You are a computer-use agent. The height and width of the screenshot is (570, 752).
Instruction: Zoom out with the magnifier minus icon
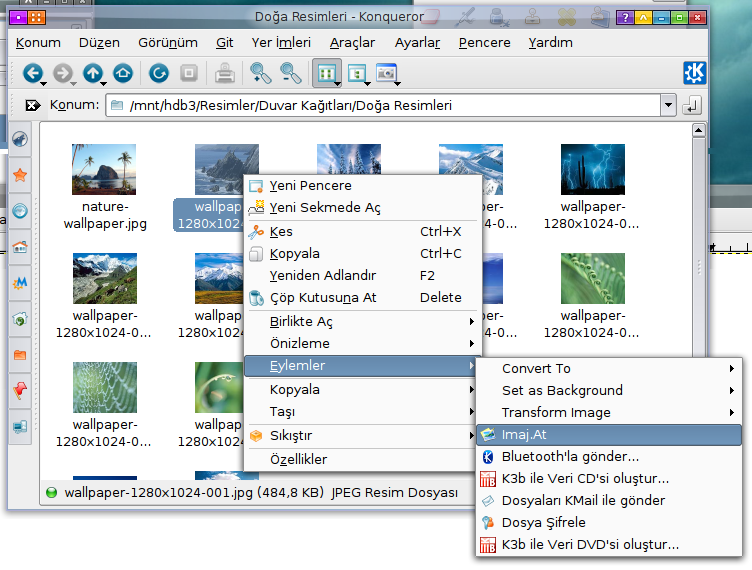(291, 73)
